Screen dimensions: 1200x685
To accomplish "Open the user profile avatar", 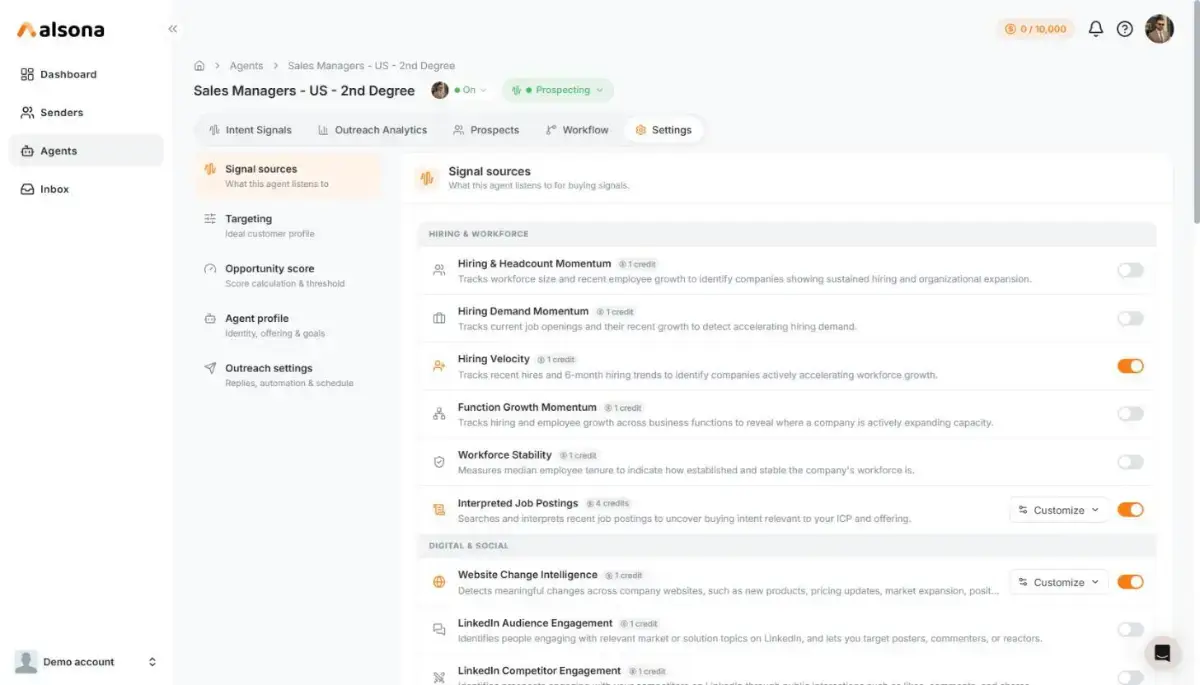I will pos(1159,29).
